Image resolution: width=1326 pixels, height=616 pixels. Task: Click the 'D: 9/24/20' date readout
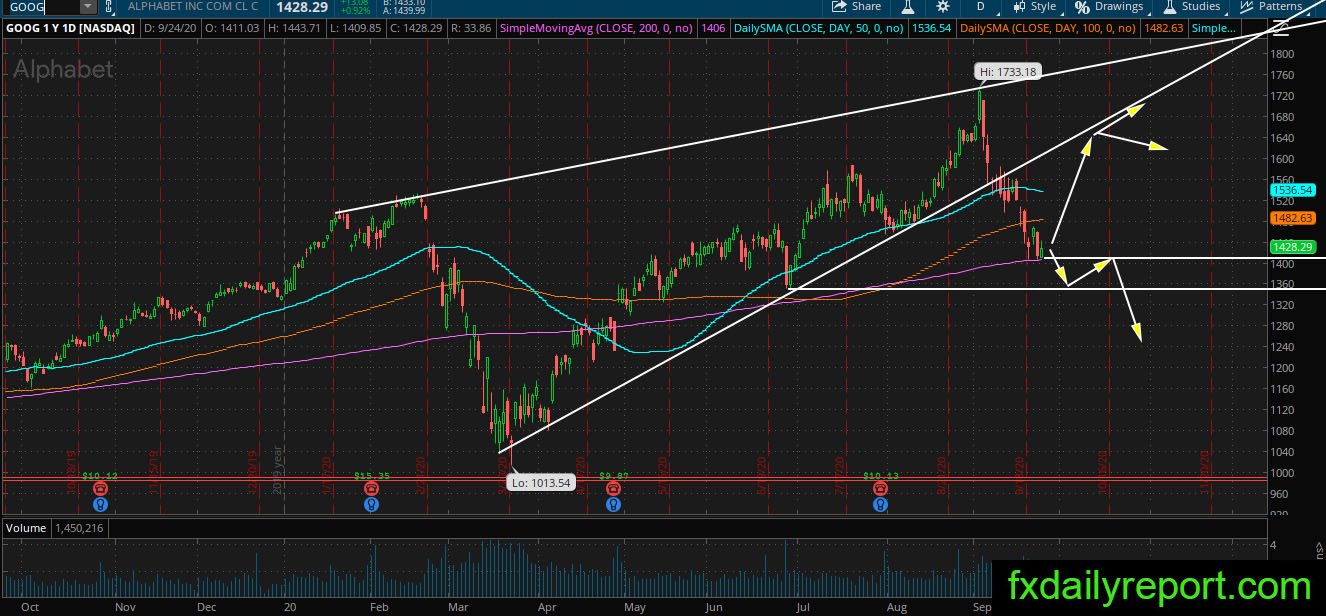click(x=172, y=28)
